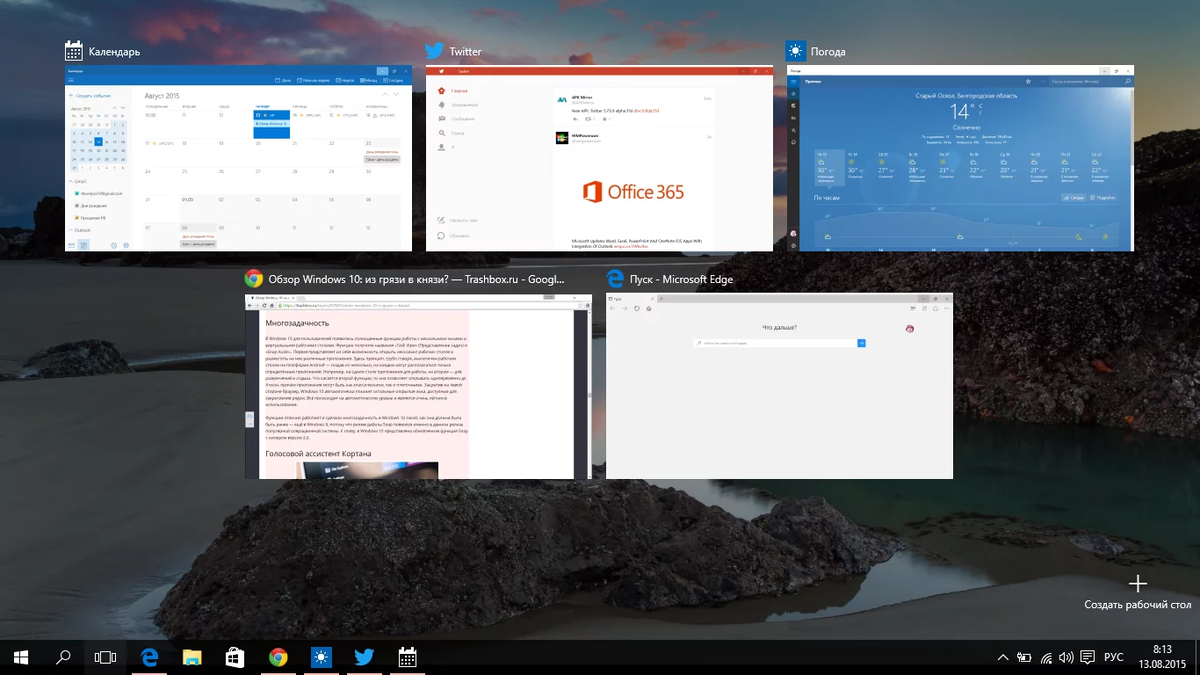Click Создать рабочий стол to add a desktop

[x=1137, y=593]
